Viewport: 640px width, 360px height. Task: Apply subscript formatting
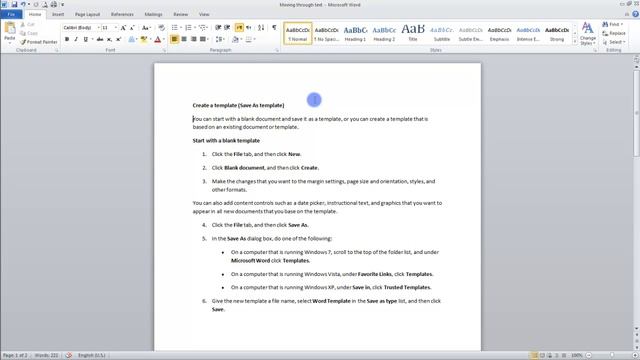(109, 39)
